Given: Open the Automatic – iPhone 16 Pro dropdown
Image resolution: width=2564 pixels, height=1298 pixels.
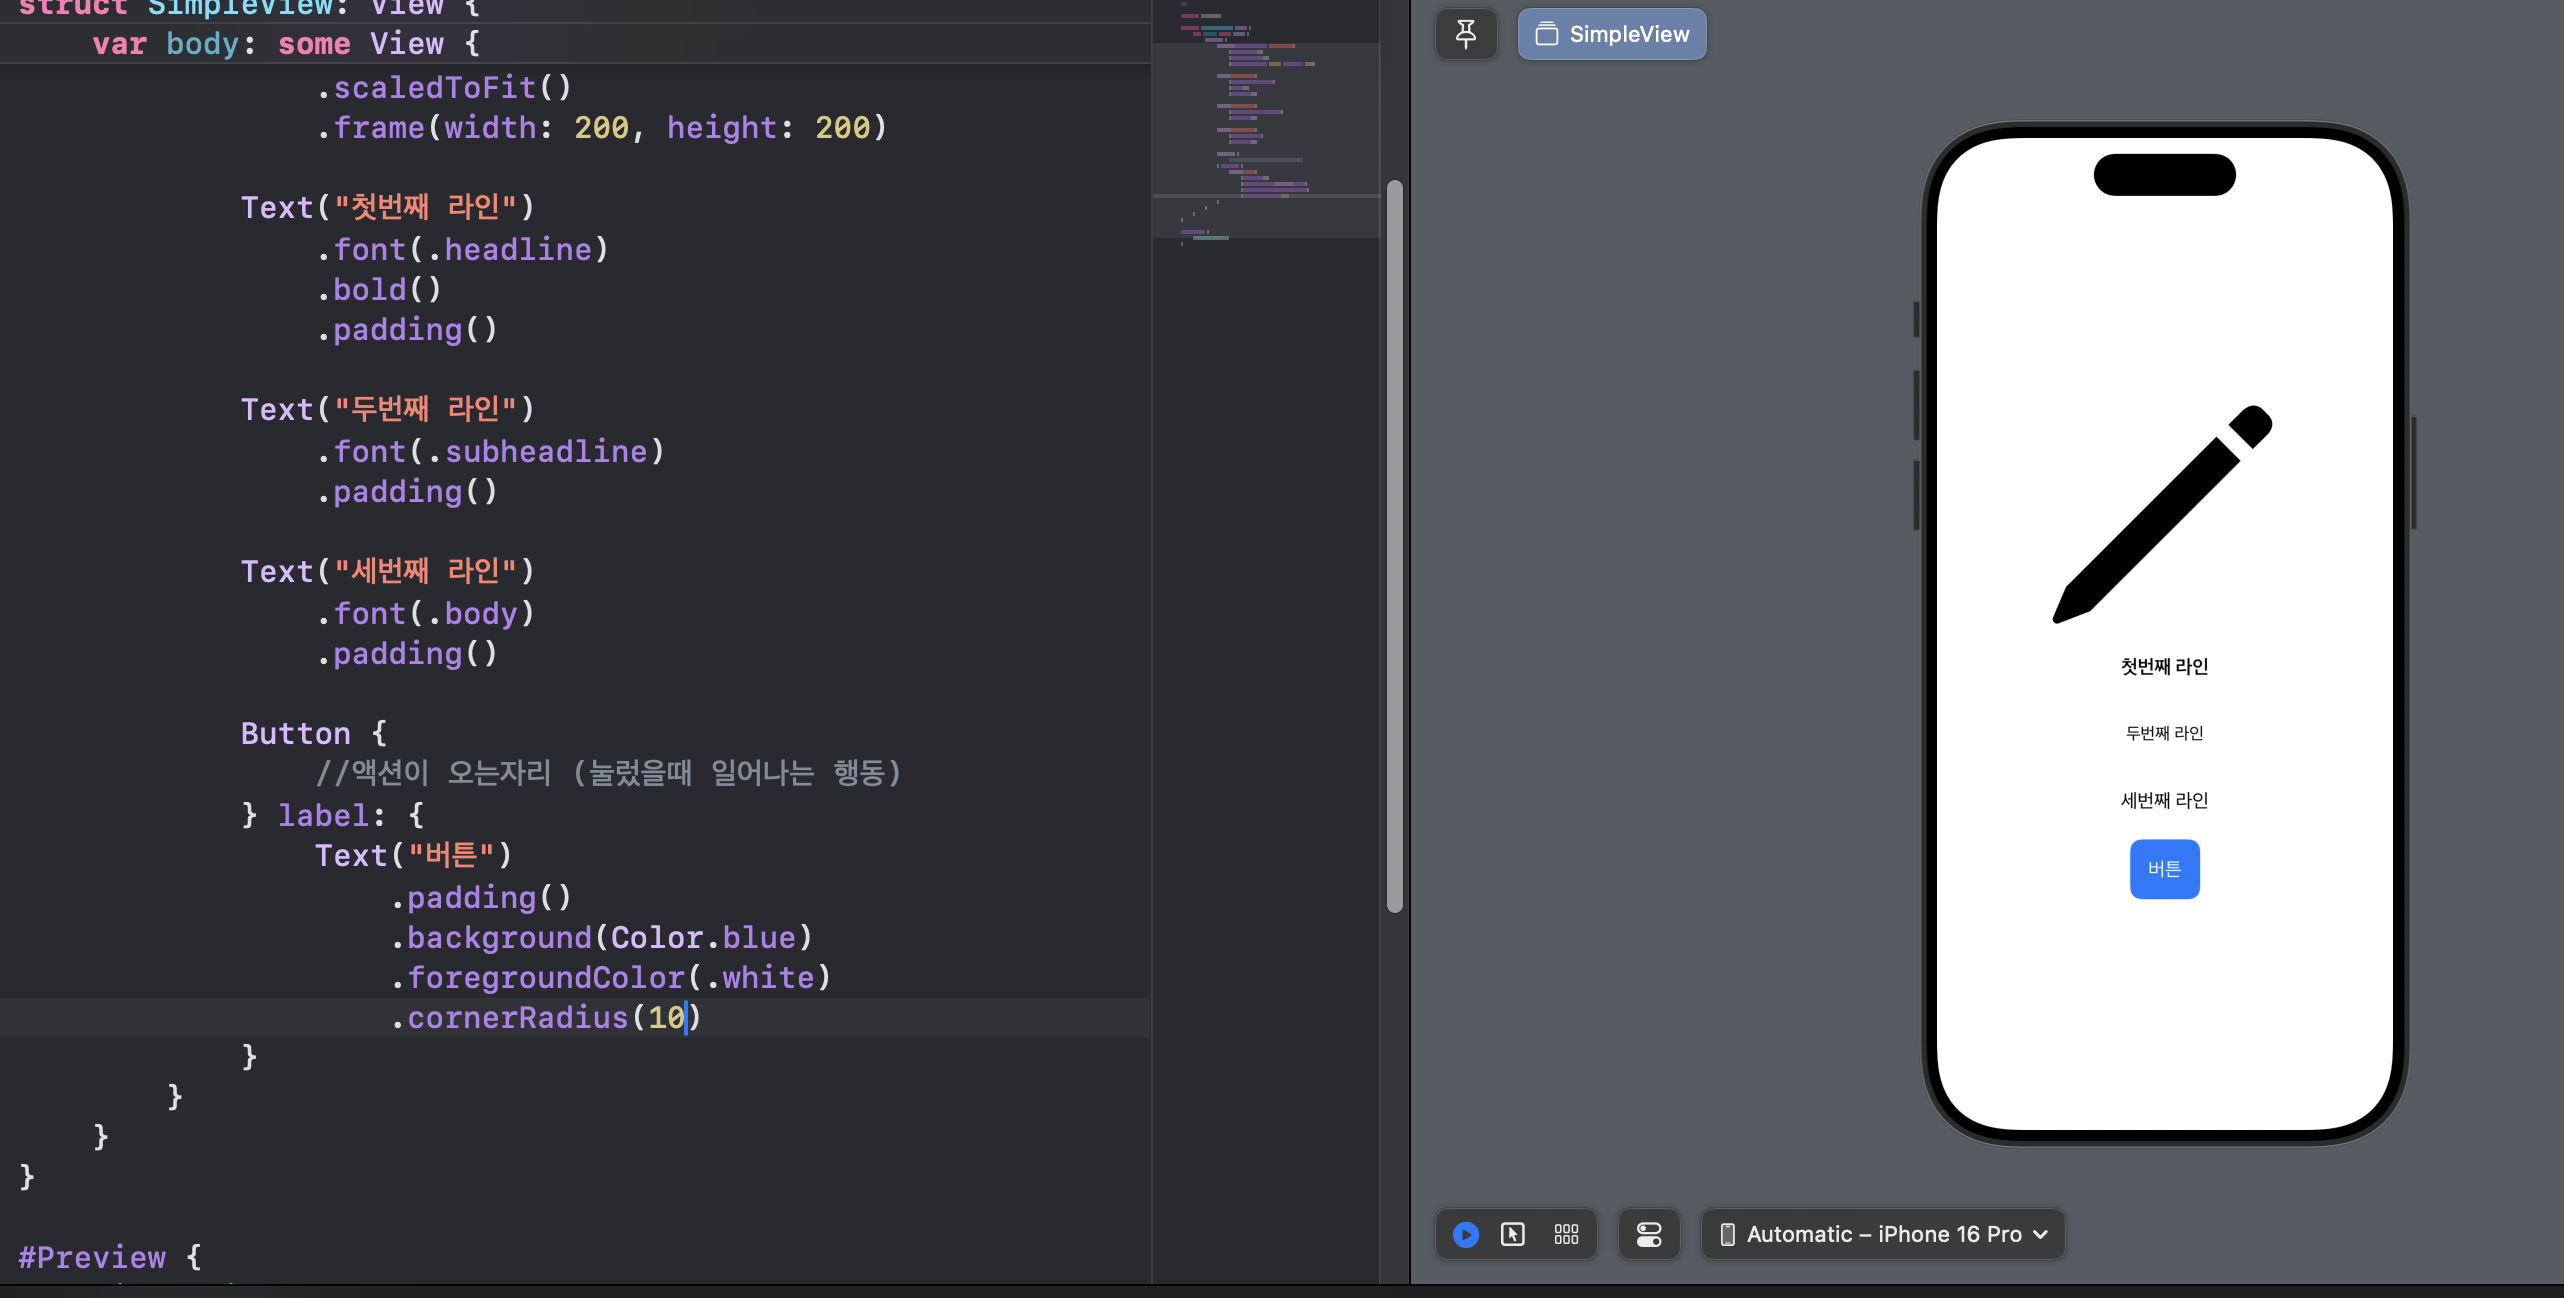Looking at the screenshot, I should click(1883, 1234).
